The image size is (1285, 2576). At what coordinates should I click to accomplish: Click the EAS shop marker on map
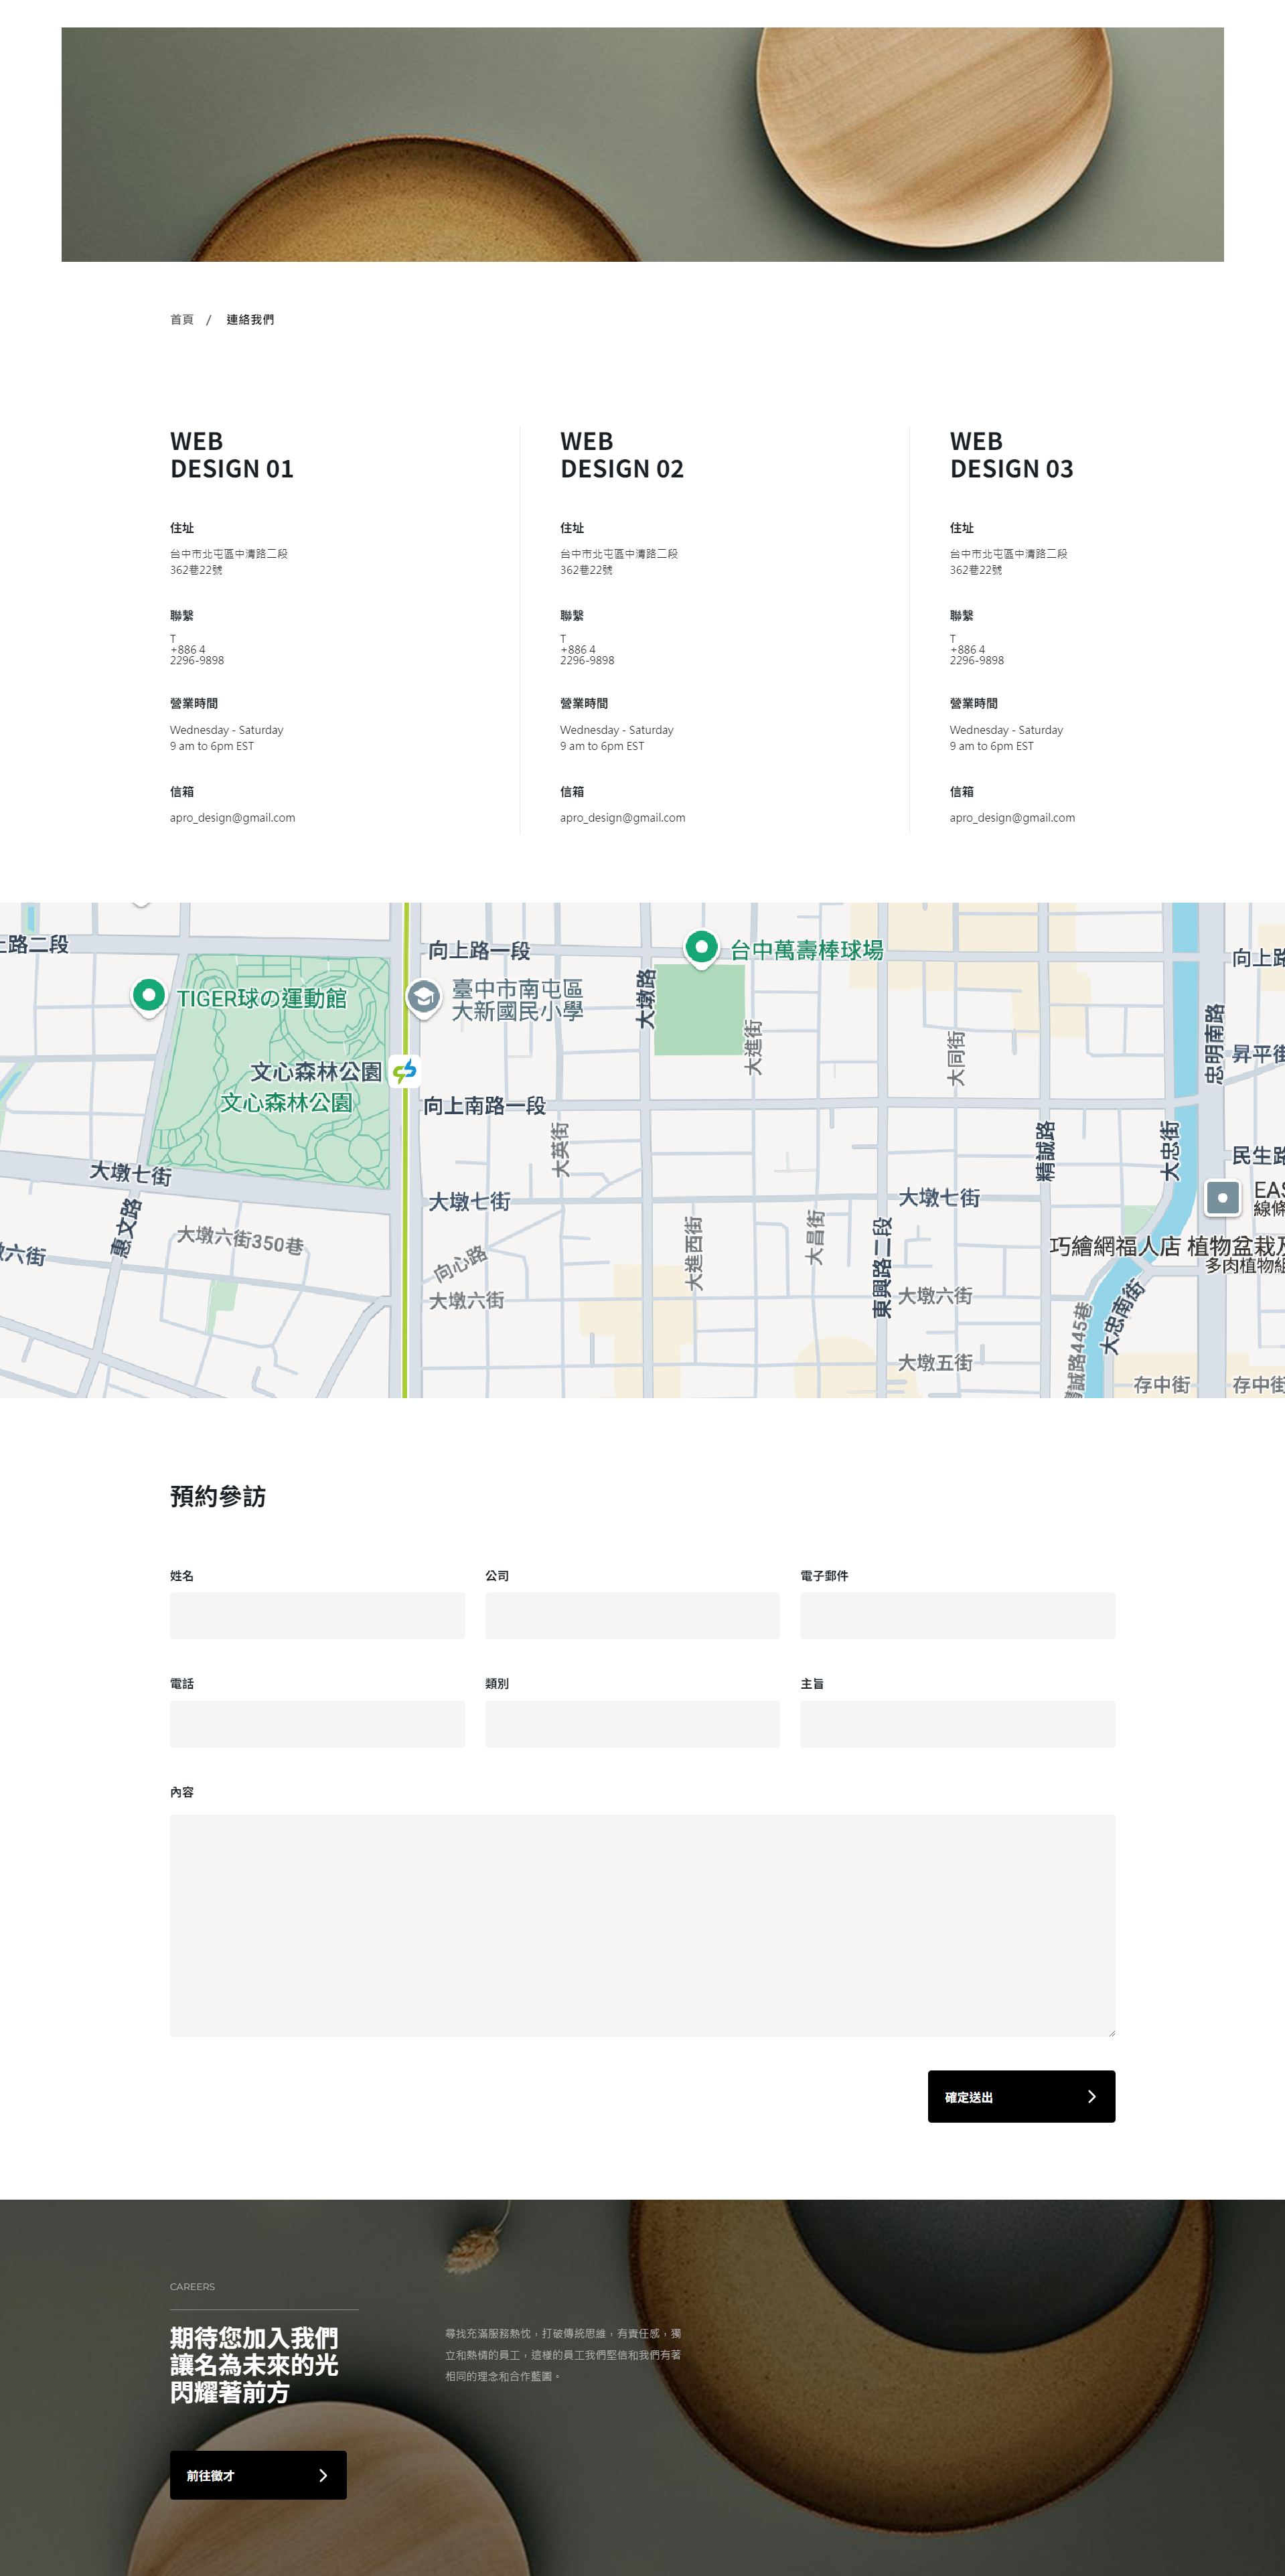click(1222, 1197)
